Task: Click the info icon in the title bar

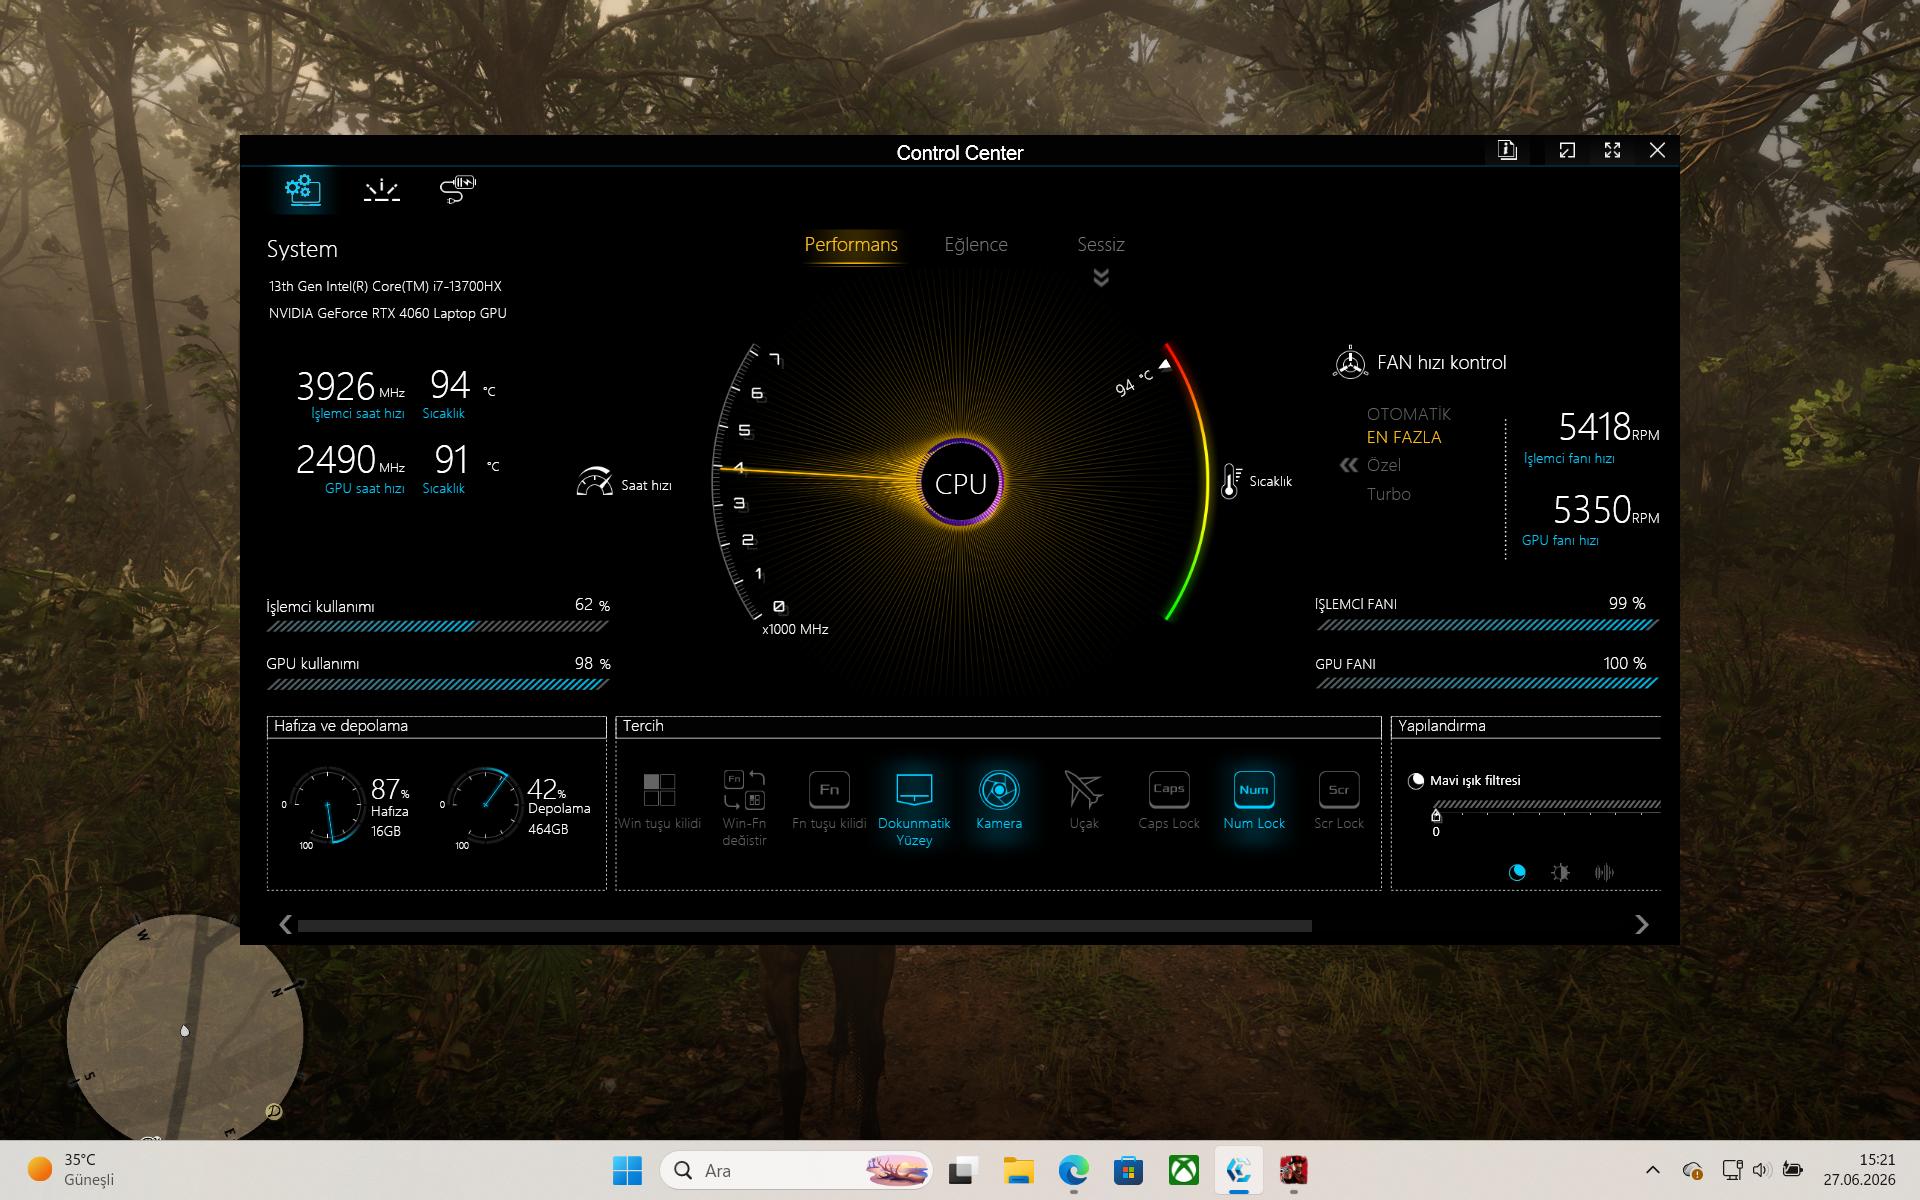Action: coord(1507,150)
